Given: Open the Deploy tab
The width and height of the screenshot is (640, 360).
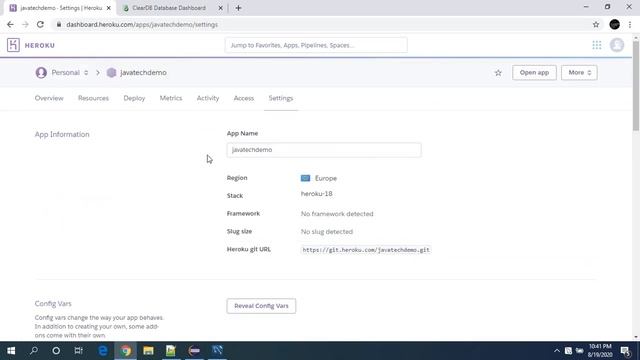Looking at the screenshot, I should [134, 98].
